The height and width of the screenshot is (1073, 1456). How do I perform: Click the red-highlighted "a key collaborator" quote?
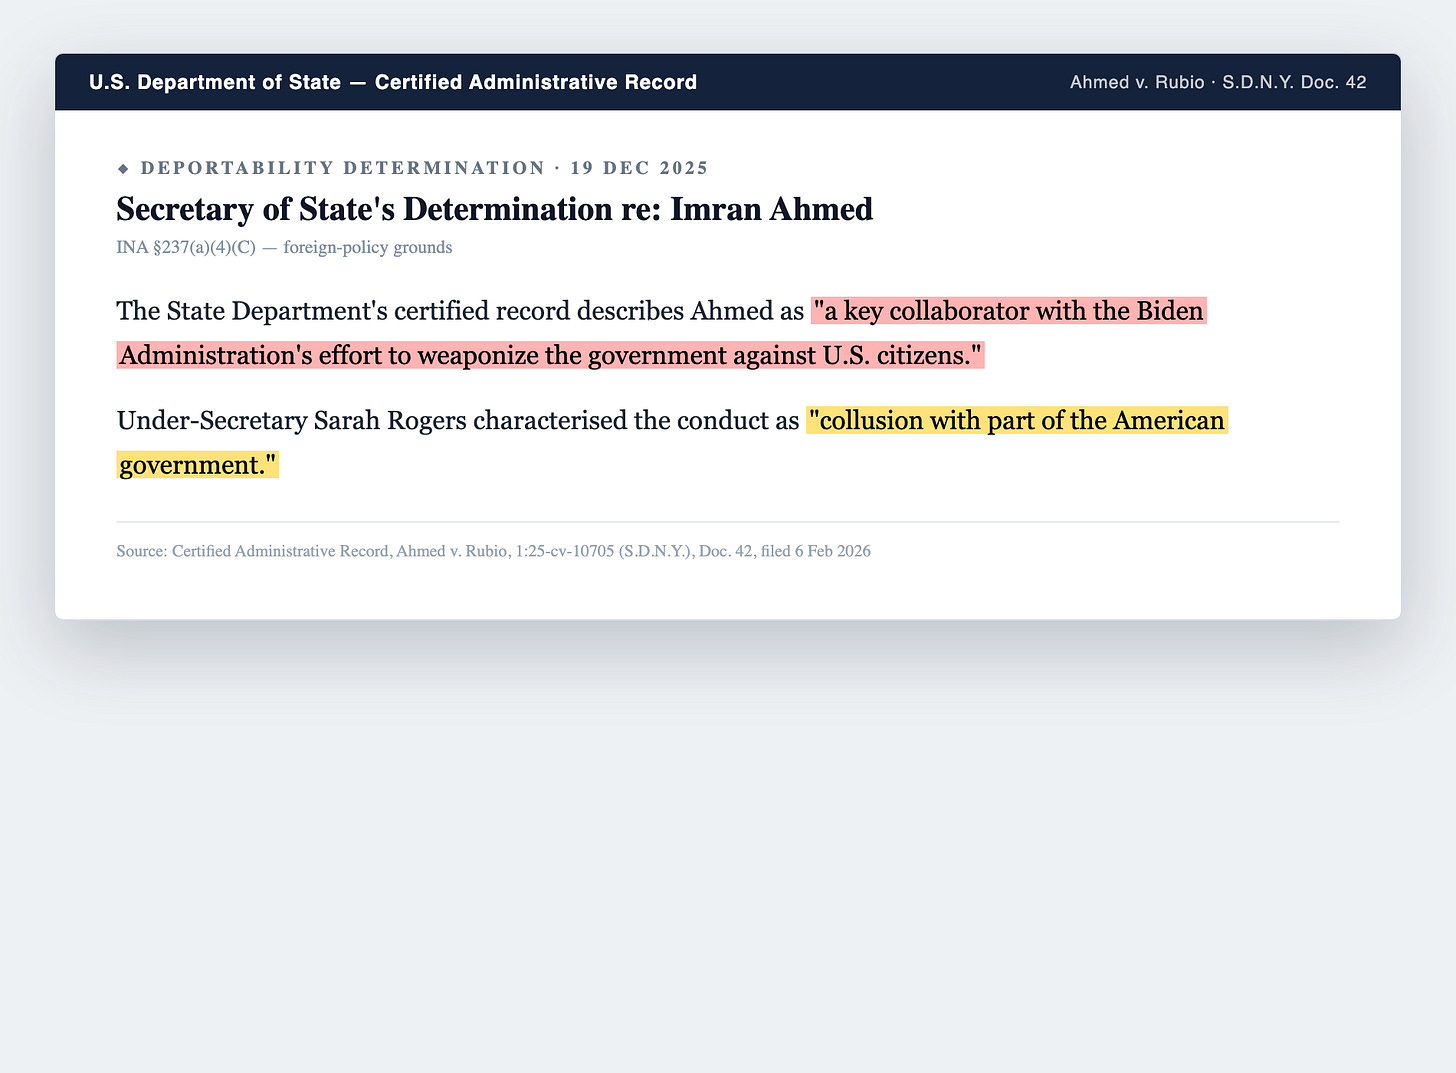tap(661, 333)
